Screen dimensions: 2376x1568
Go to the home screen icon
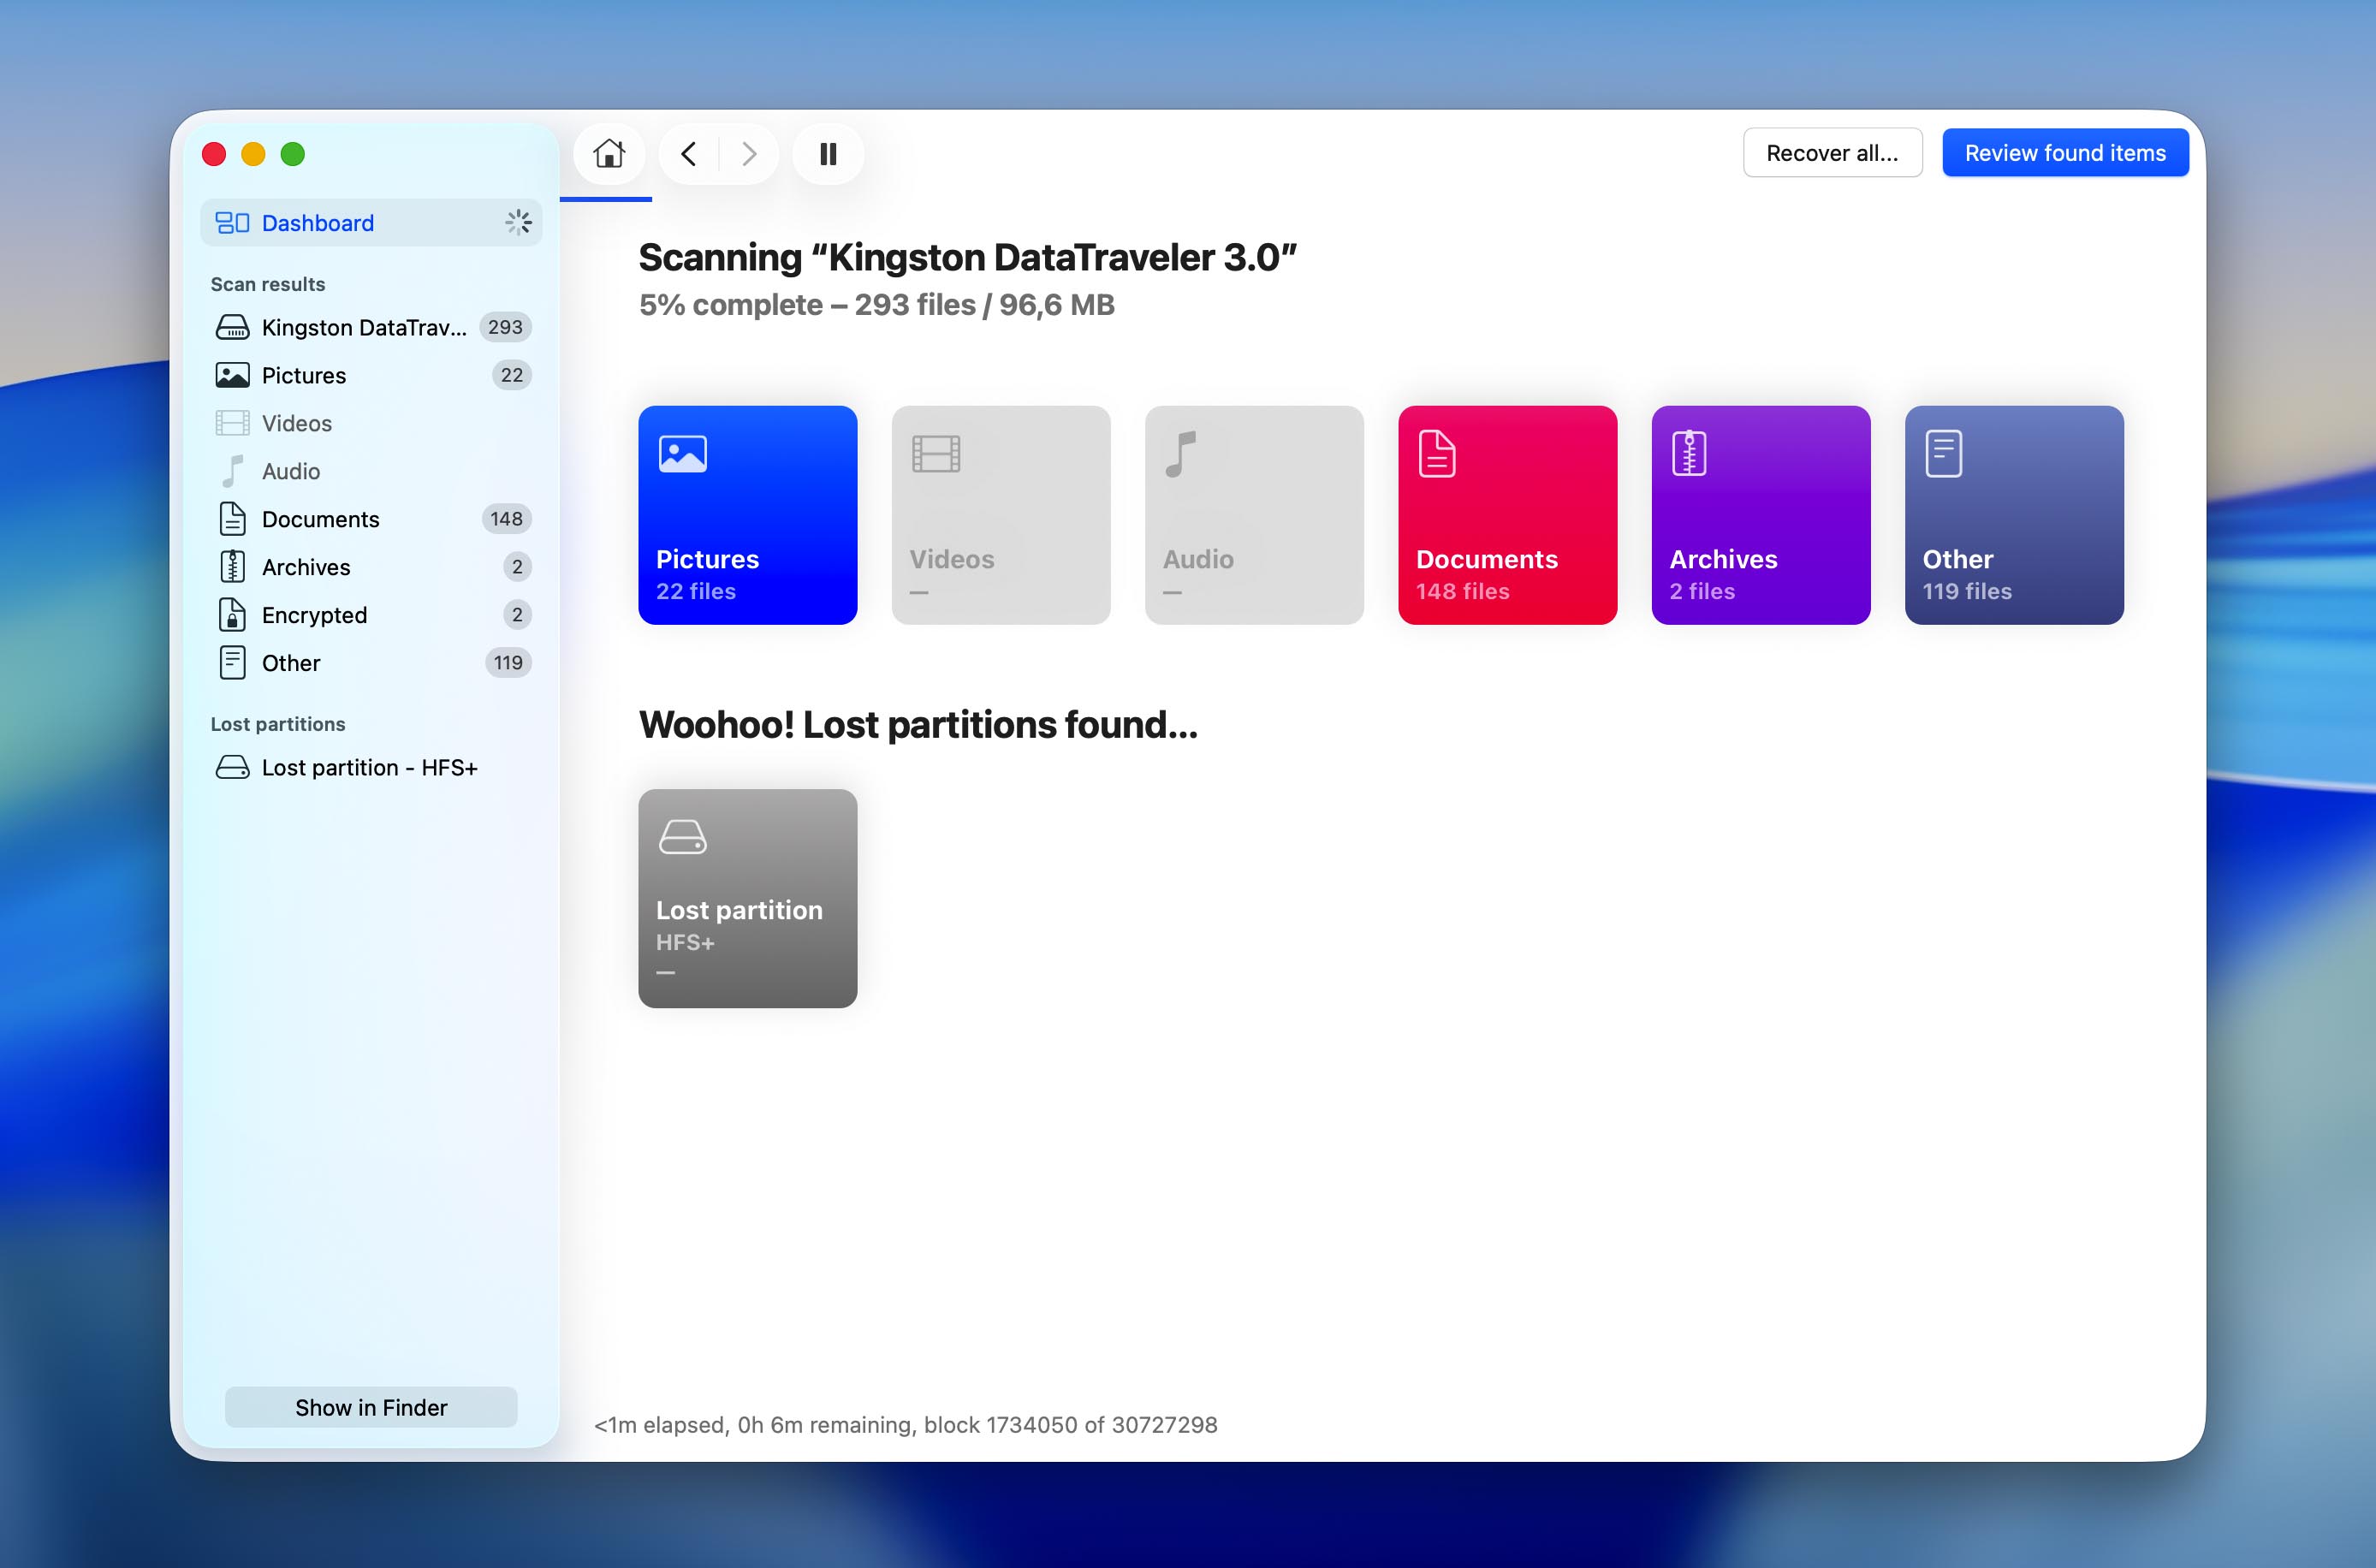[x=609, y=154]
